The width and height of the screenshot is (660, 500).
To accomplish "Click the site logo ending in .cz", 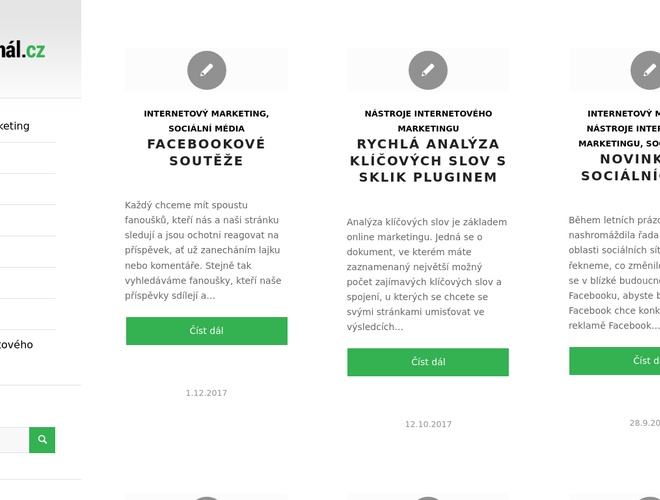I will (x=23, y=50).
